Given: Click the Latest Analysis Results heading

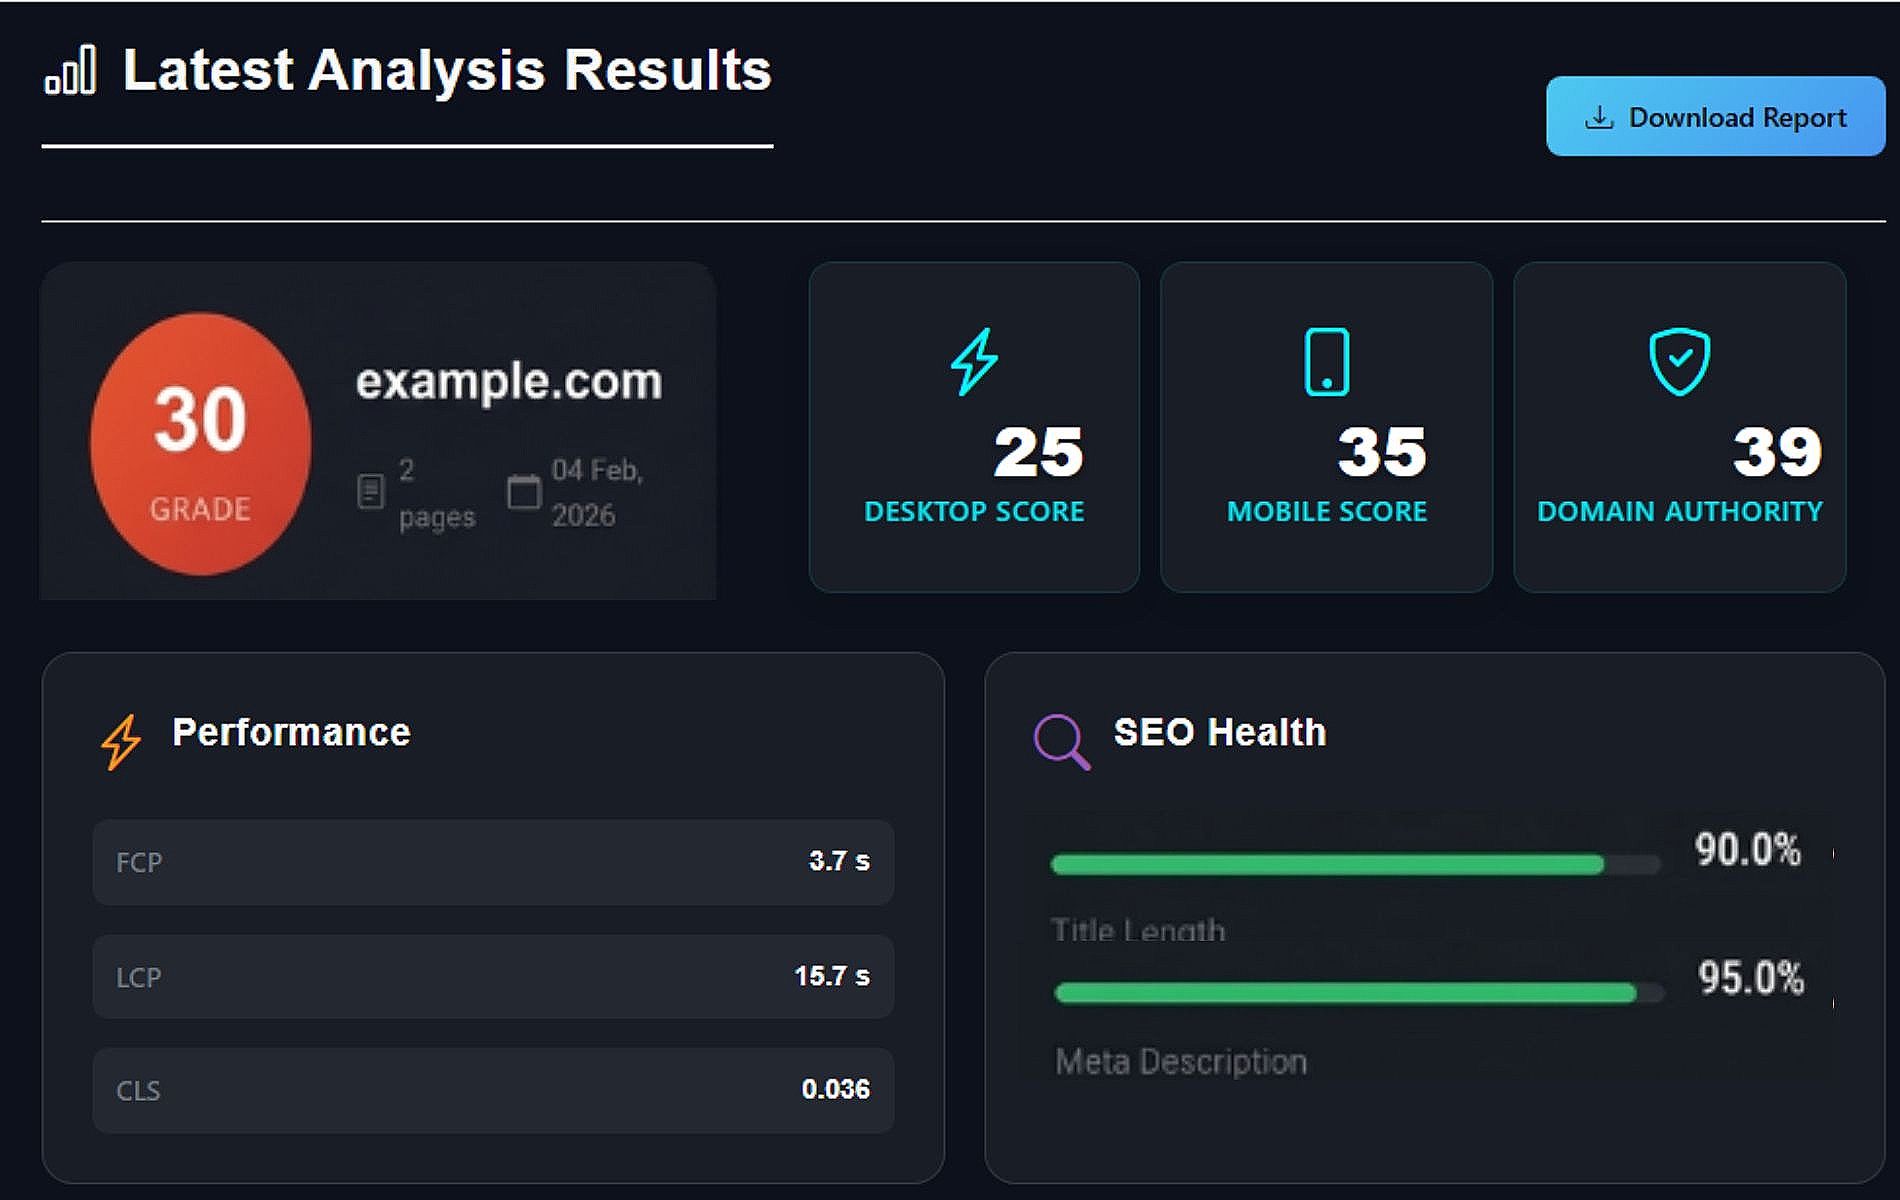Looking at the screenshot, I should [x=447, y=71].
